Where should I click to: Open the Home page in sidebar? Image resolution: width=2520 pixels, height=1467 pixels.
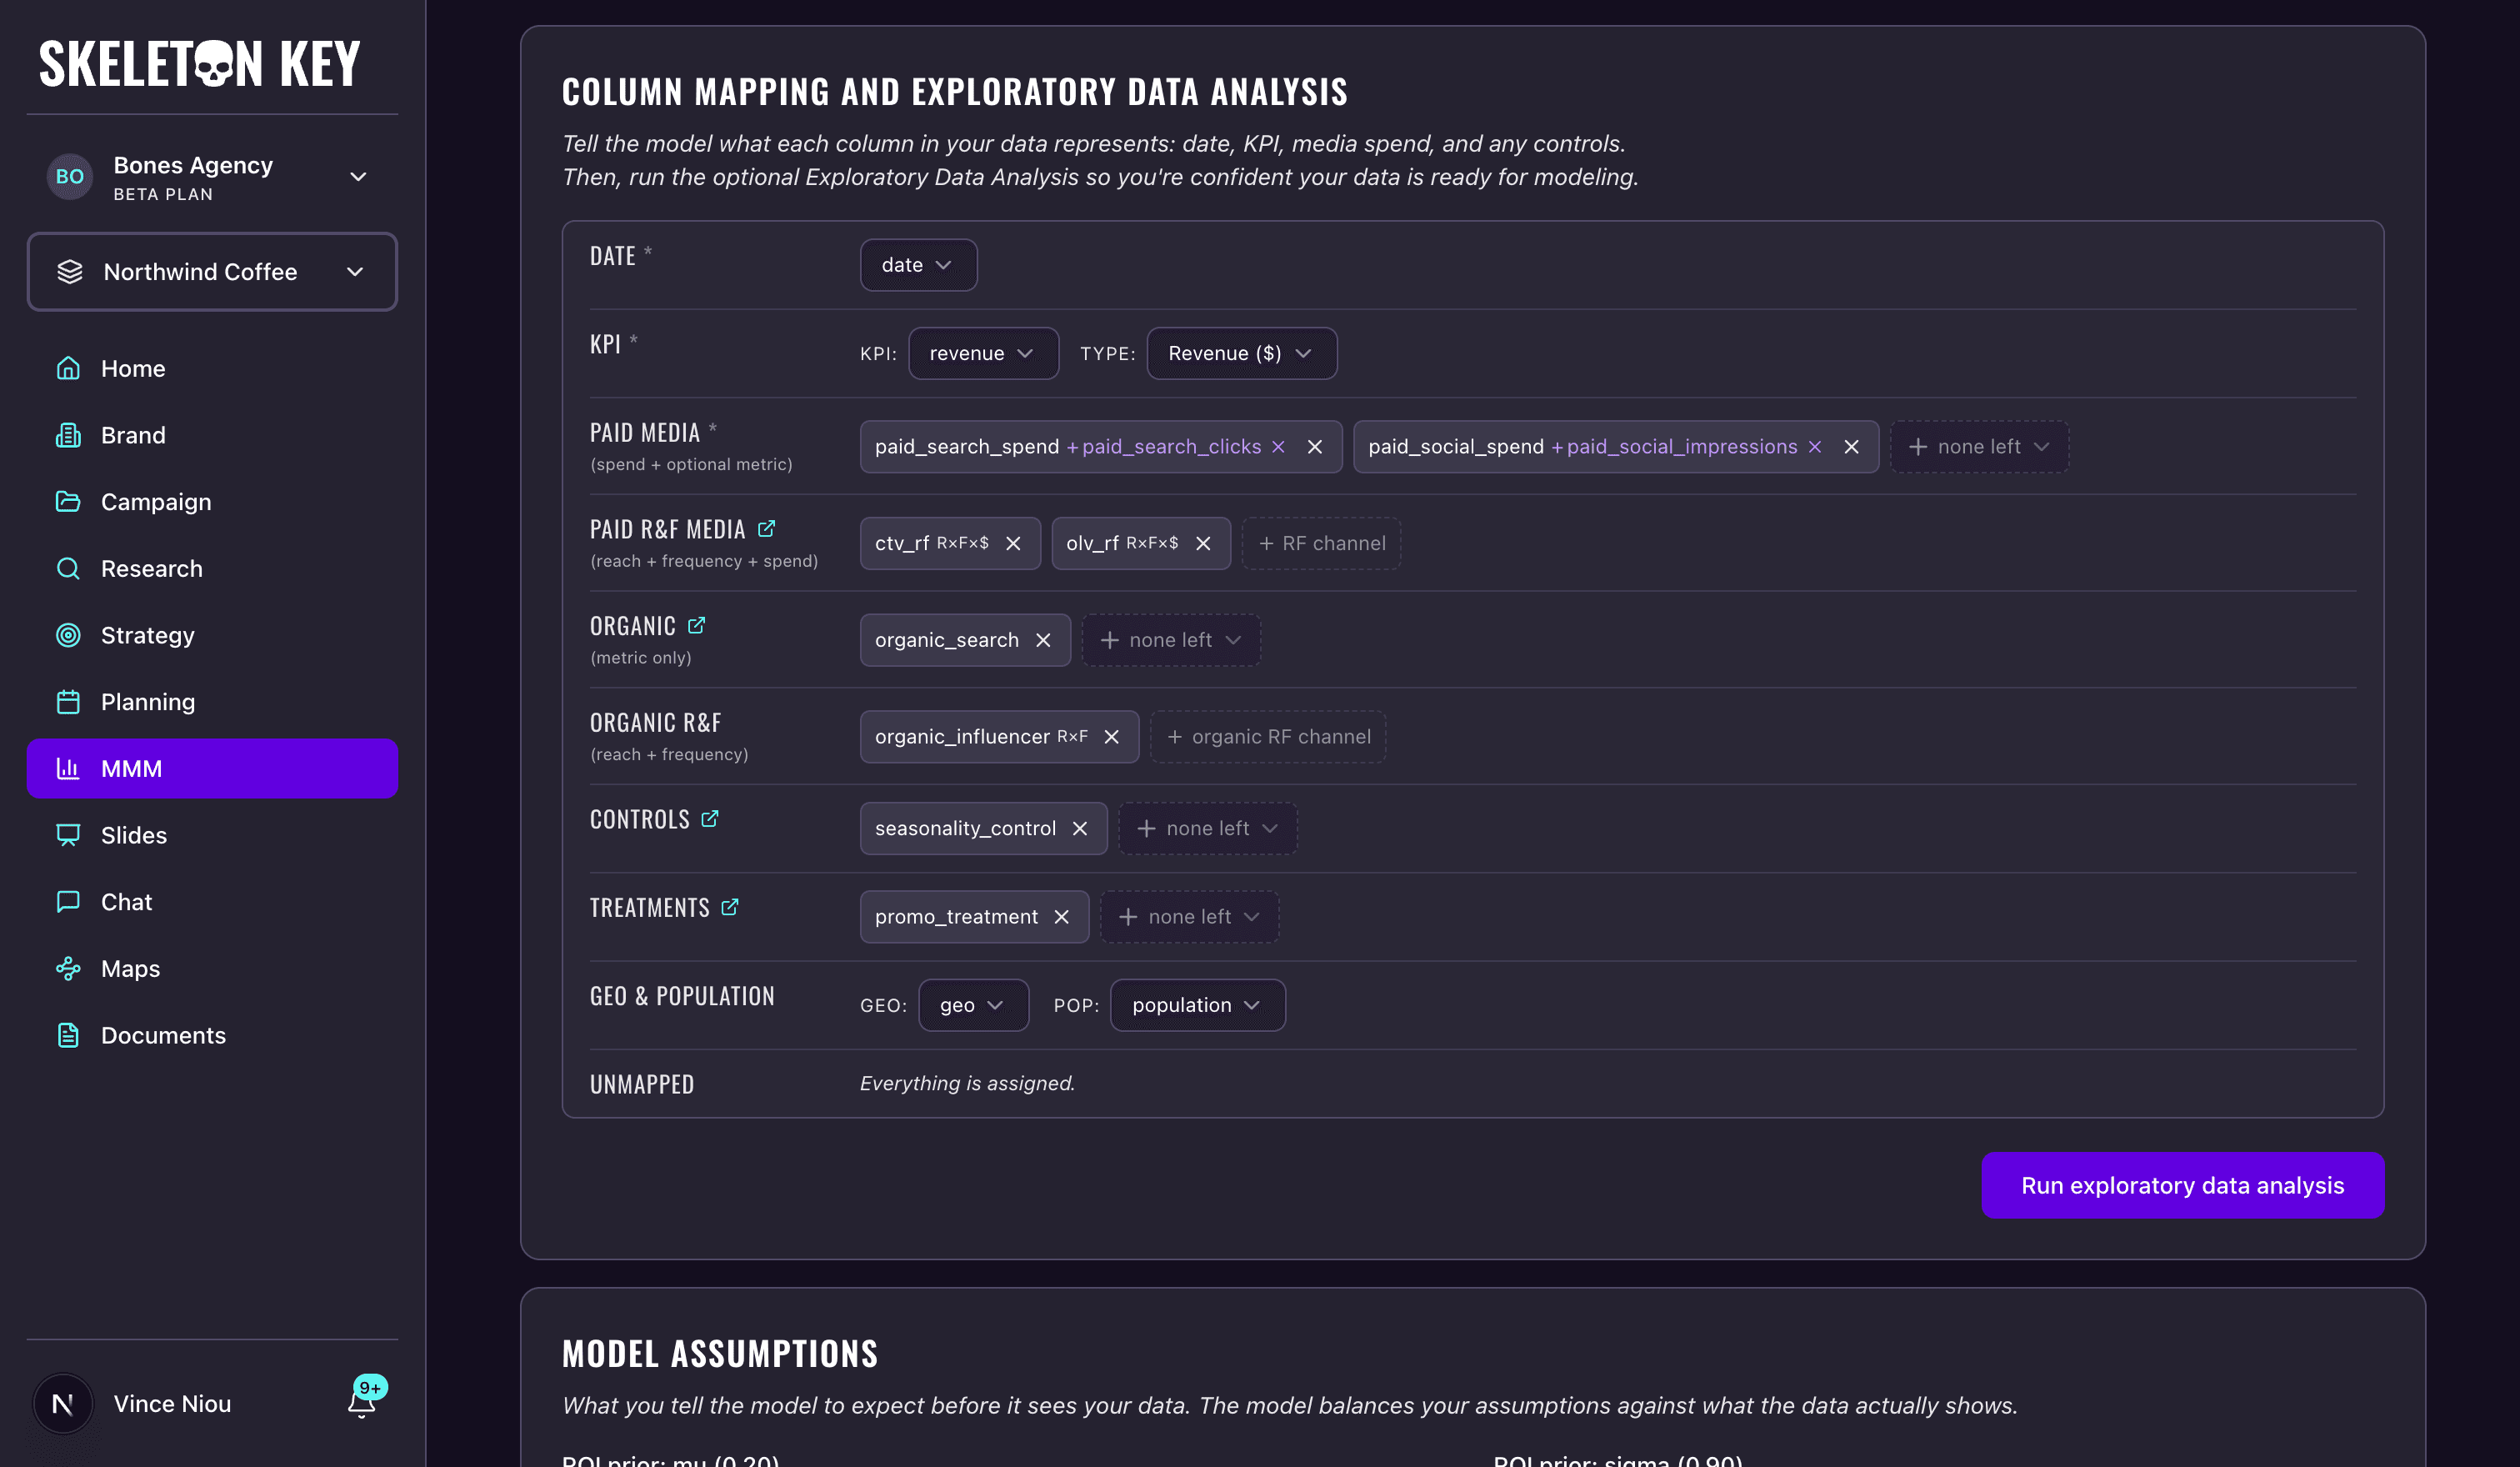tap(212, 368)
